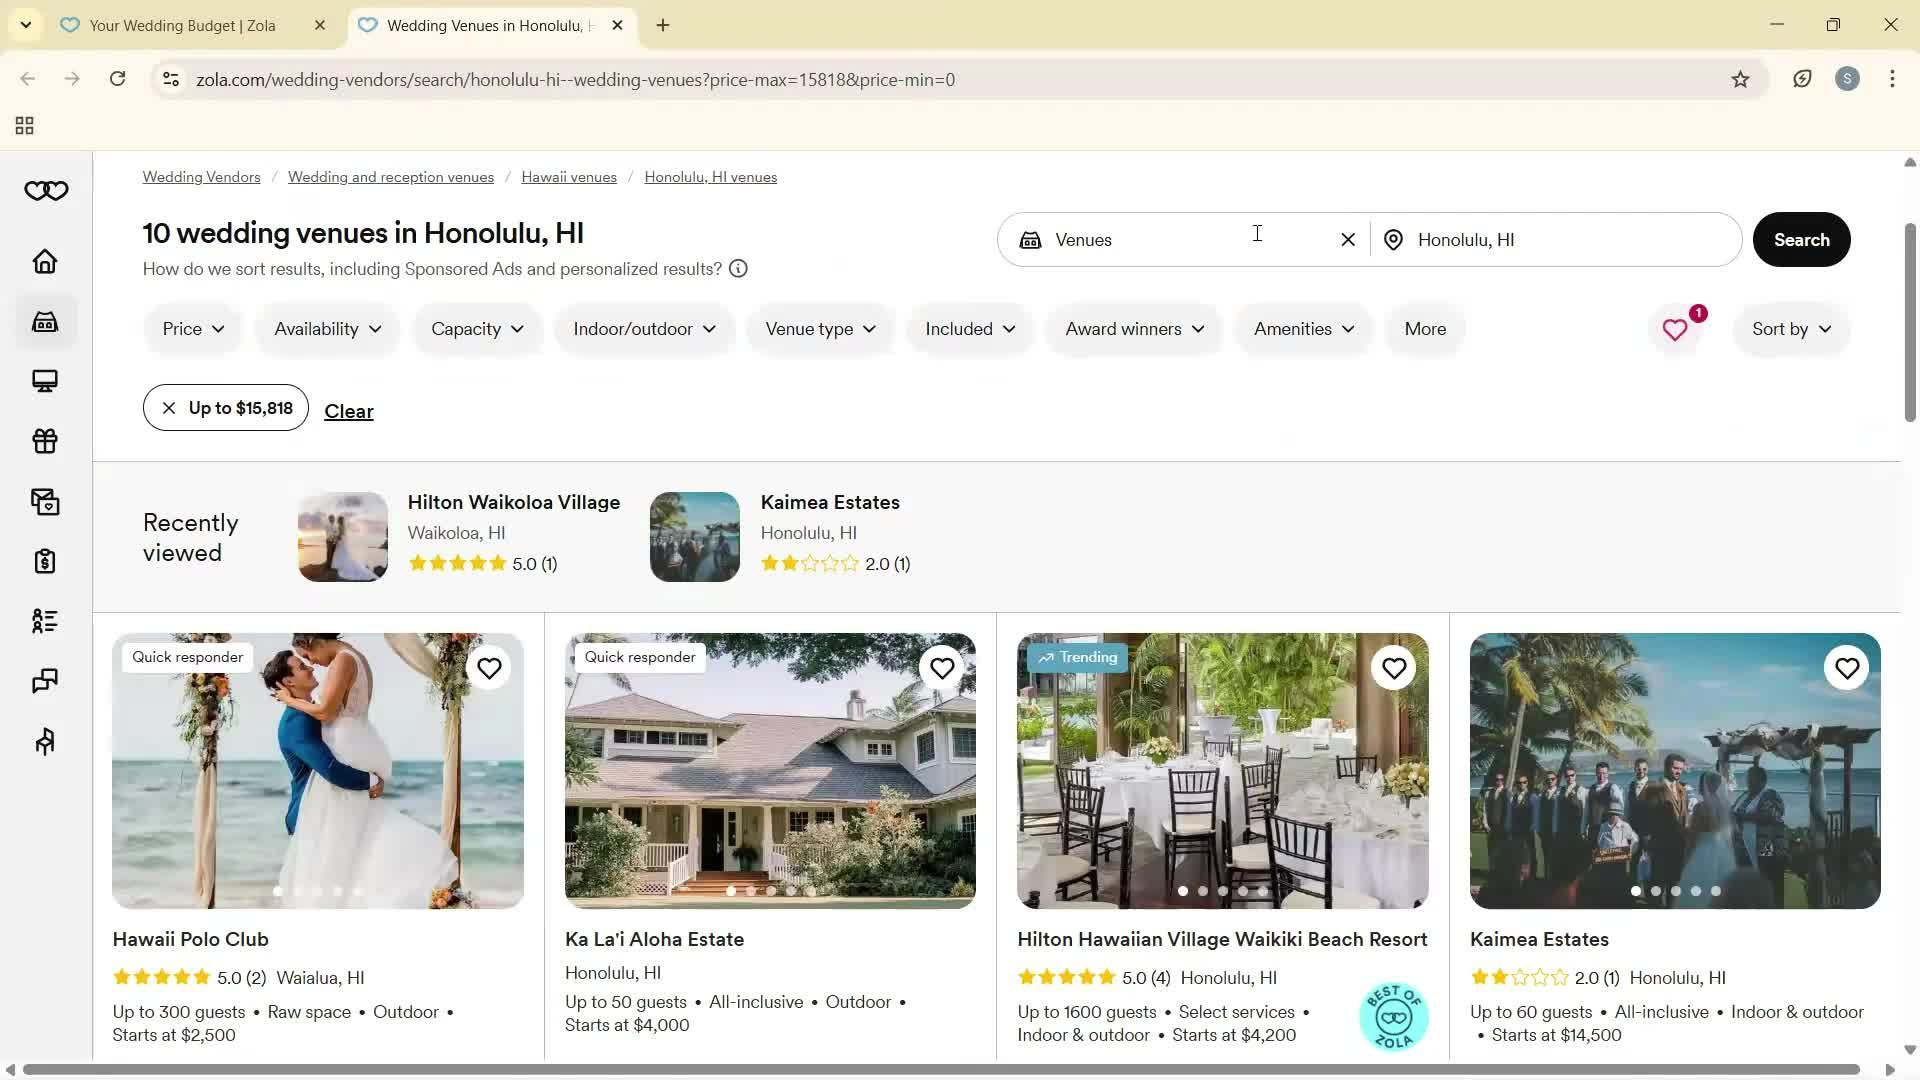Open saved favorites heart with badge
This screenshot has width=1920, height=1080.
pos(1677,329)
